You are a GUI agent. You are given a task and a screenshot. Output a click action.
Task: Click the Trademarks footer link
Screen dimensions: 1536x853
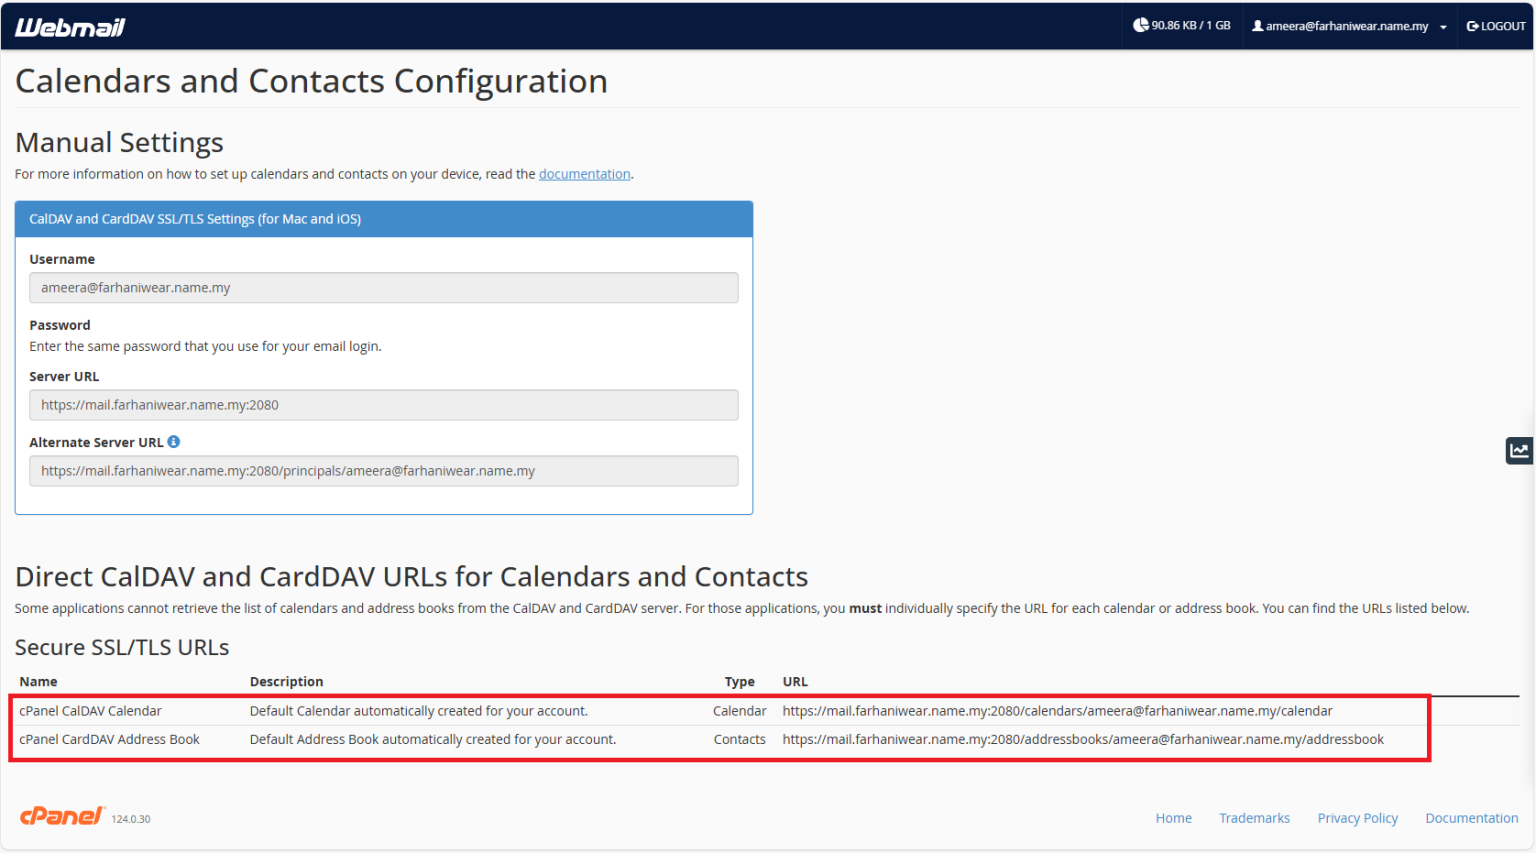click(1254, 817)
